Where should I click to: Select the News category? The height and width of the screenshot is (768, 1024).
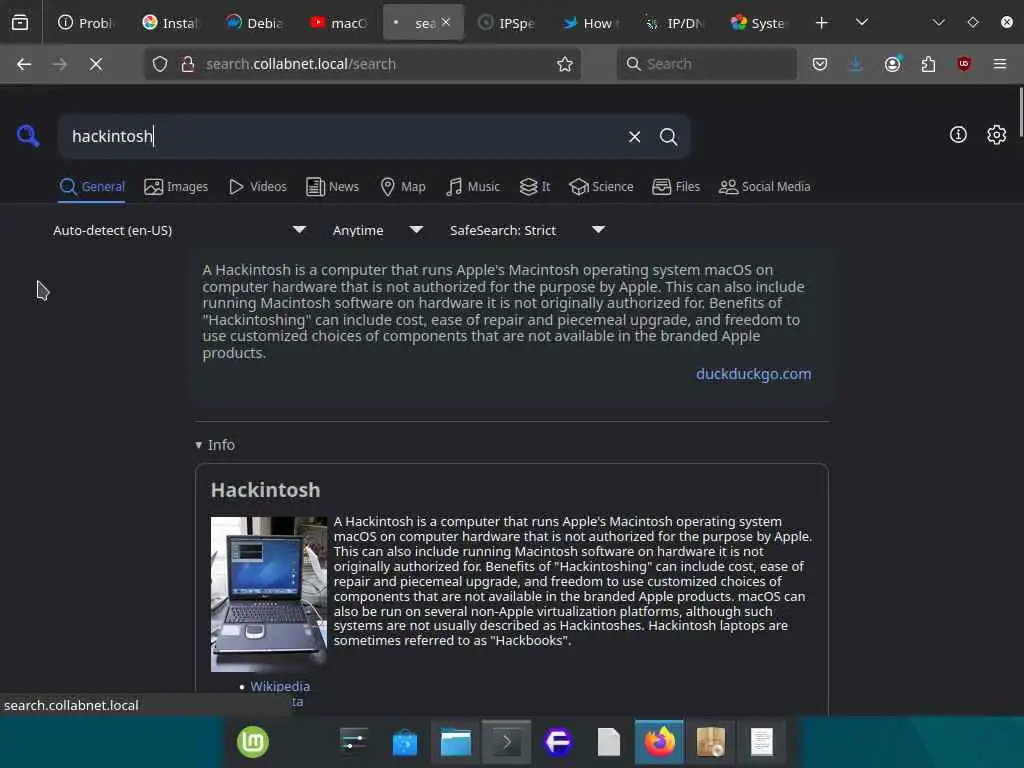click(333, 187)
